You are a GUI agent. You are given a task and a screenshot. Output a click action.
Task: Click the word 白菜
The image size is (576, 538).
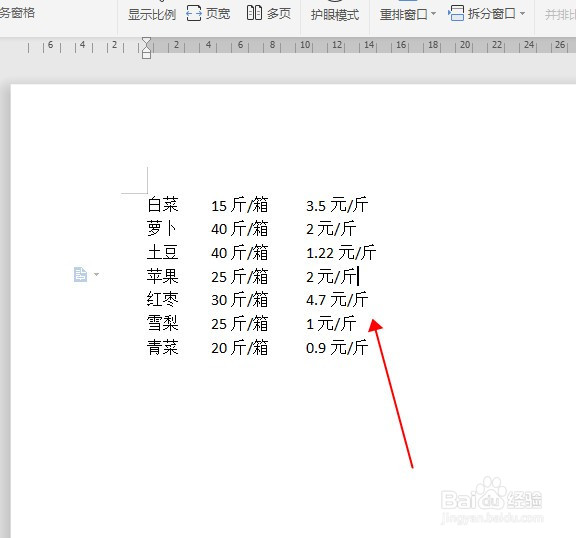pos(163,205)
